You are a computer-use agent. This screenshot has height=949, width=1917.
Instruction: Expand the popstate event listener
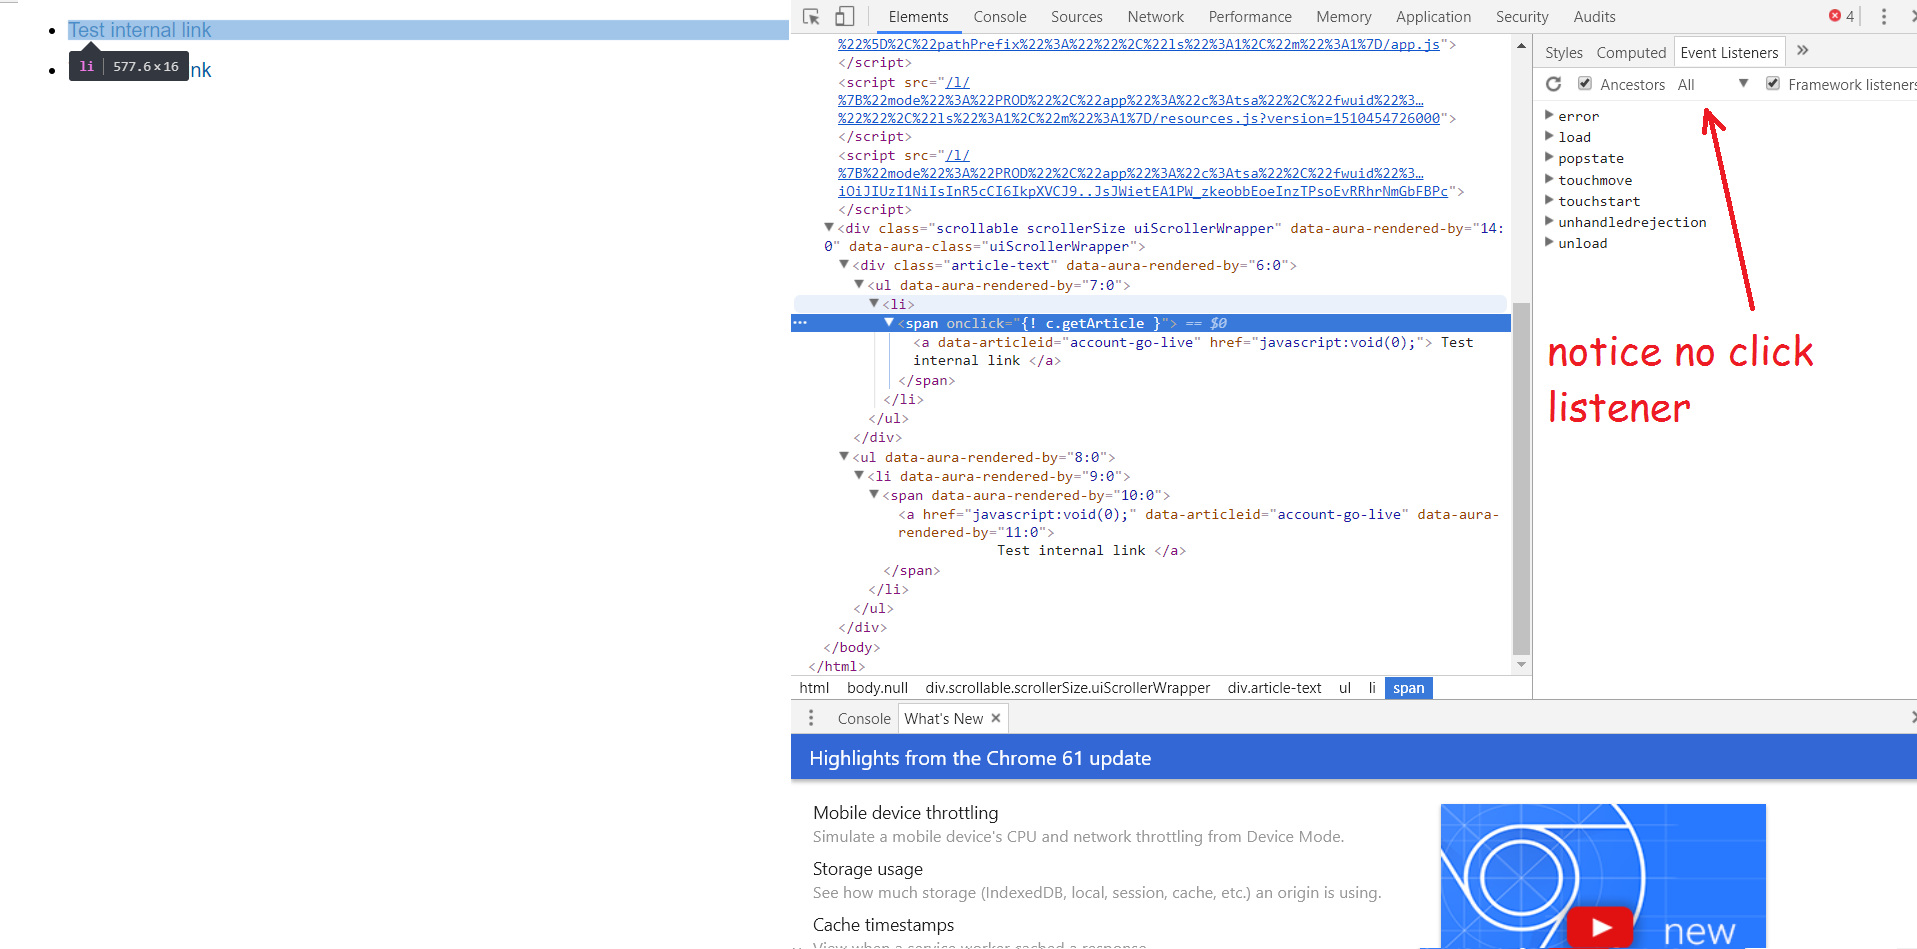1549,157
